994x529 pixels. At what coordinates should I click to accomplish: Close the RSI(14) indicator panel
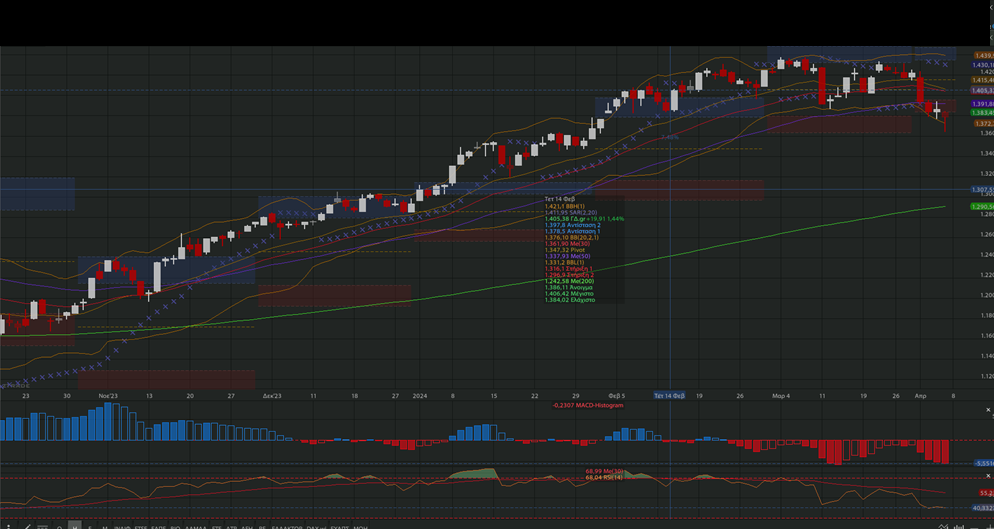[x=988, y=475]
